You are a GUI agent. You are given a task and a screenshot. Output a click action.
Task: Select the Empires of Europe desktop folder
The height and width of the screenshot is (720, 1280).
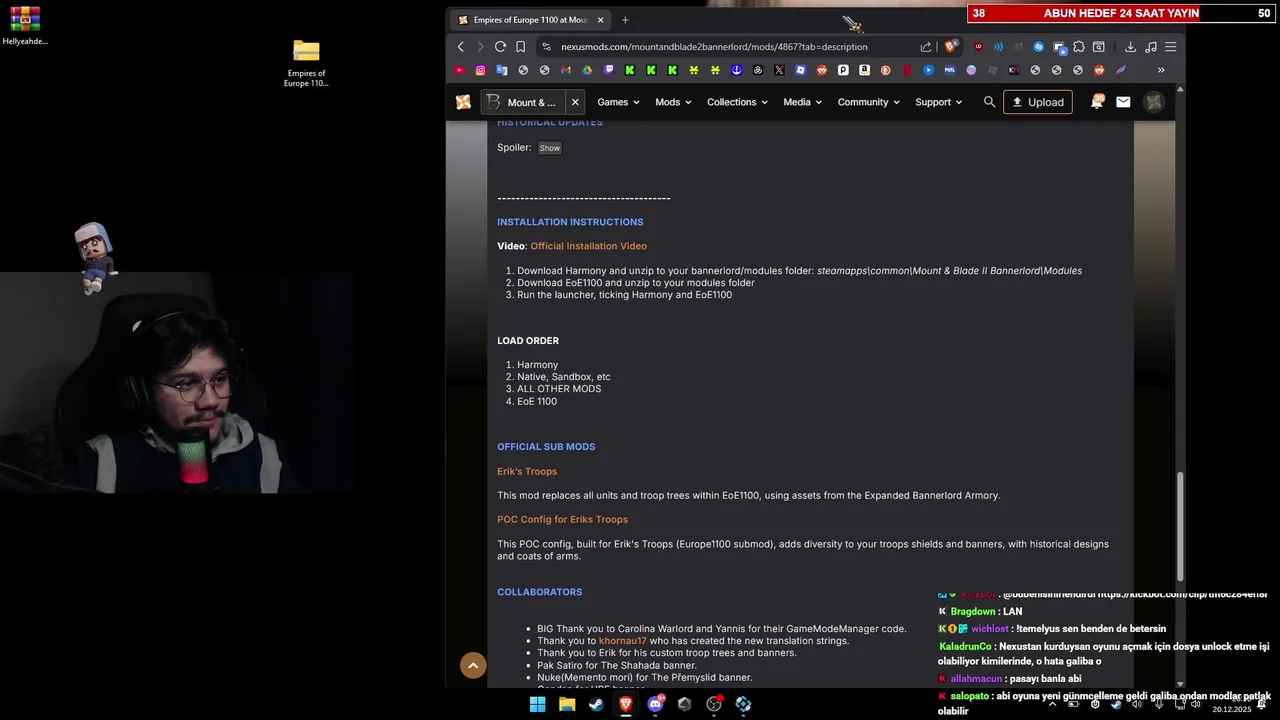tap(306, 63)
